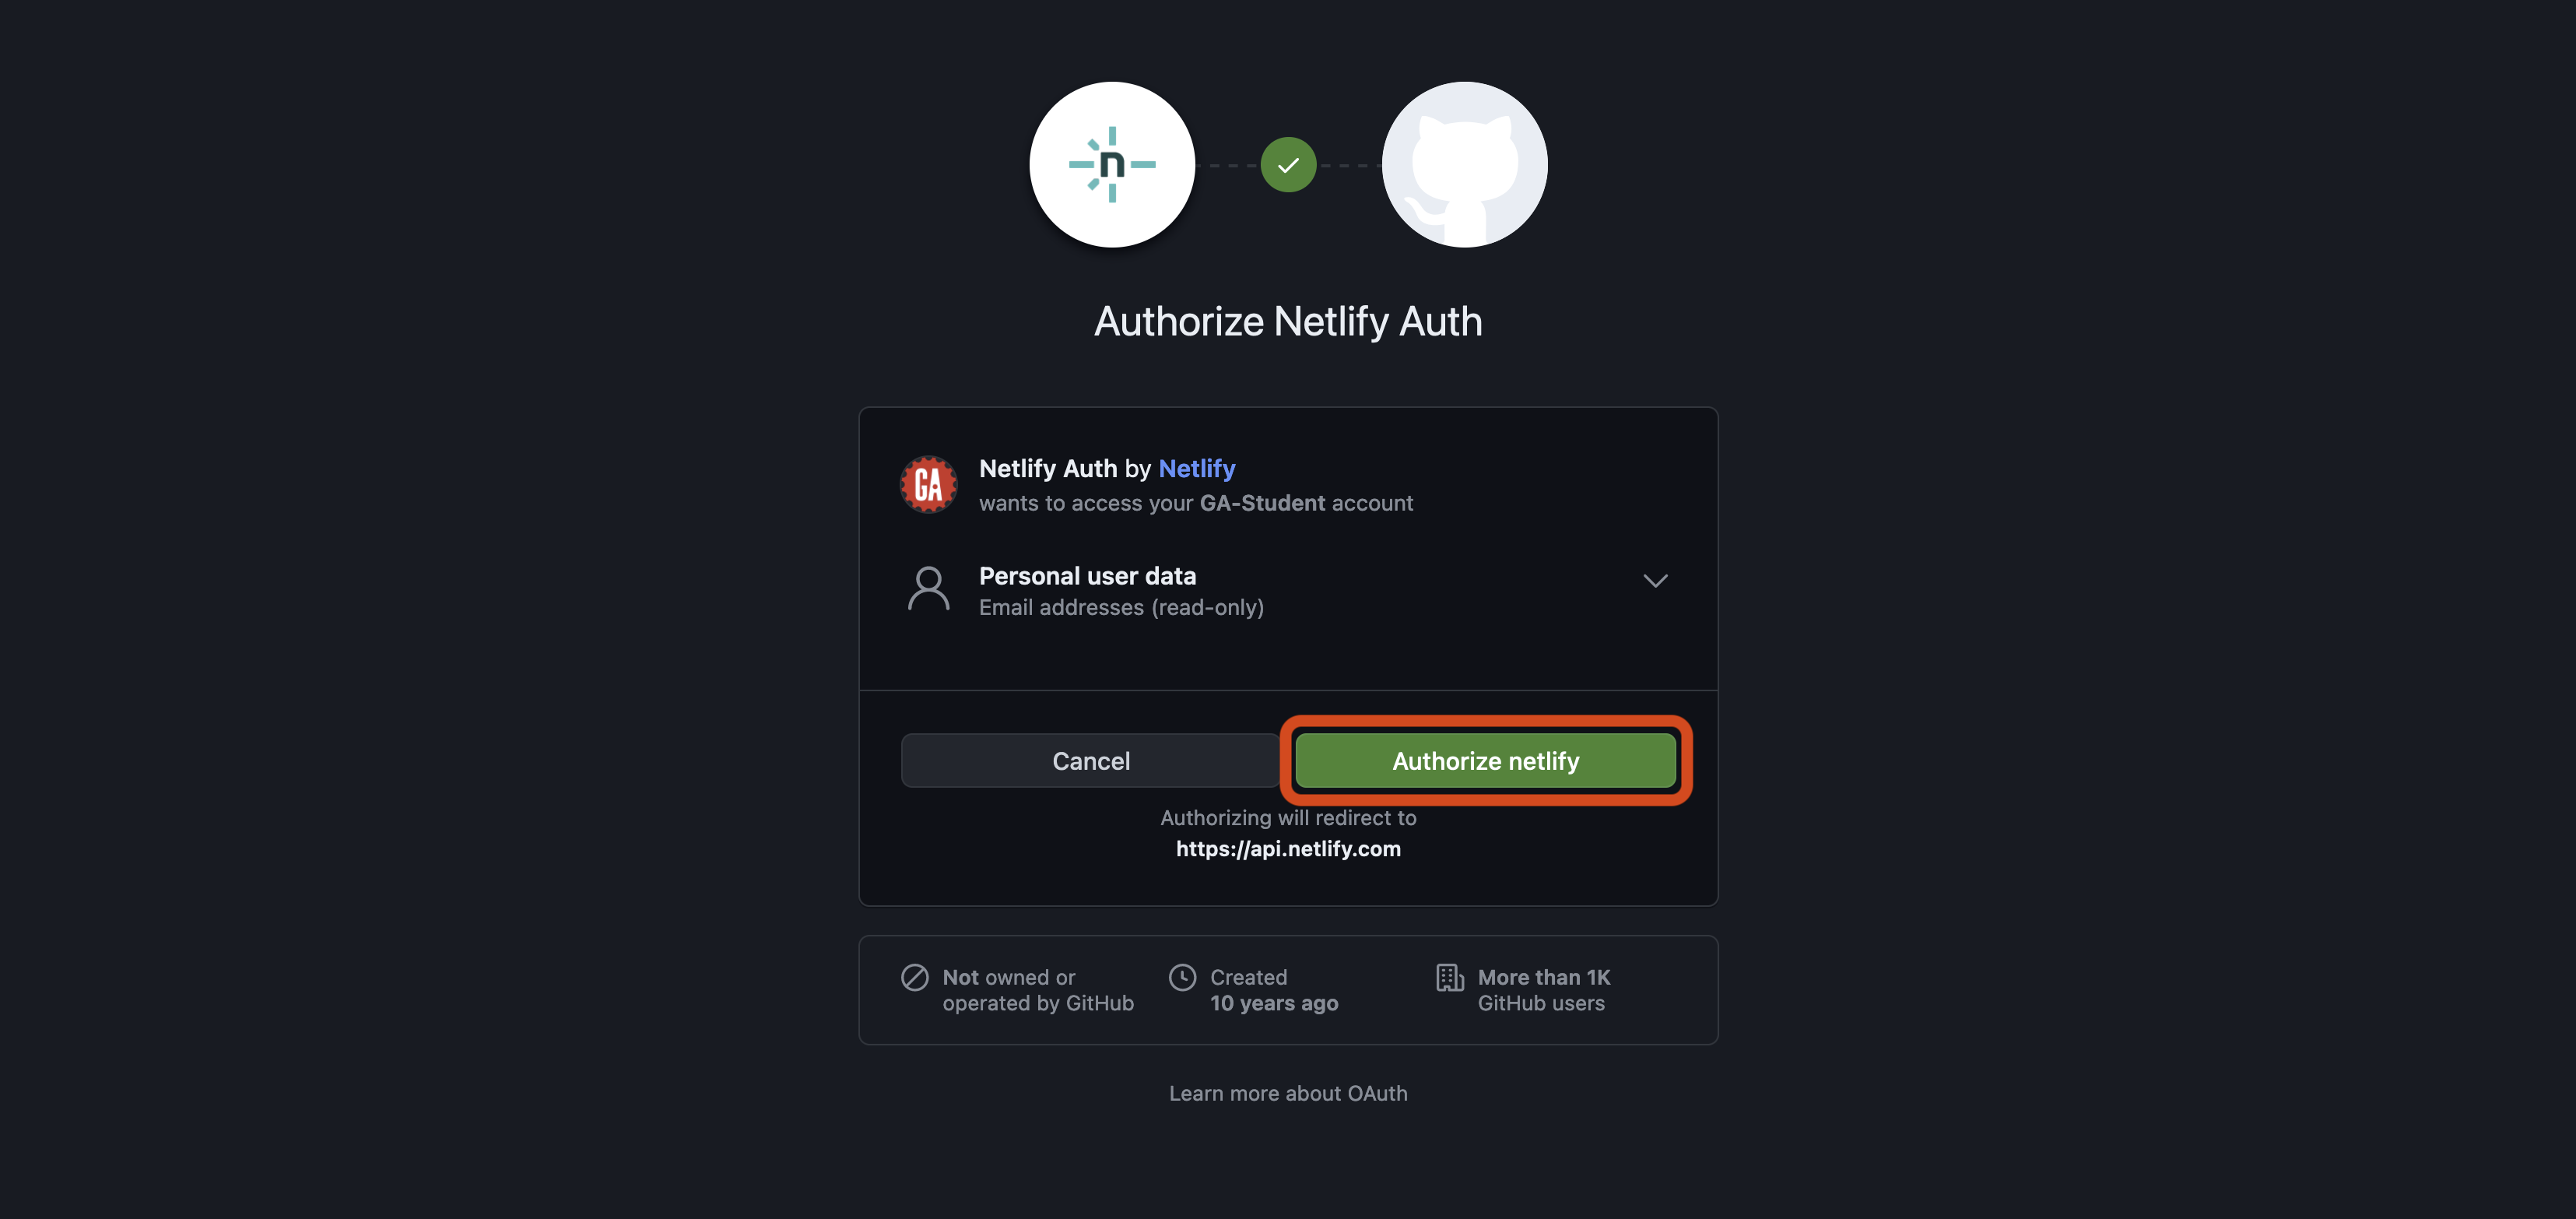This screenshot has width=2576, height=1219.
Task: Click the Authorize Netlify Auth heading
Action: click(1288, 322)
